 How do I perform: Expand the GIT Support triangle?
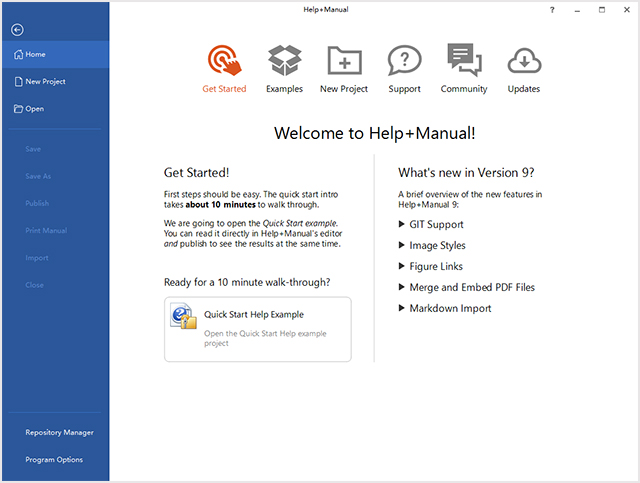point(402,224)
